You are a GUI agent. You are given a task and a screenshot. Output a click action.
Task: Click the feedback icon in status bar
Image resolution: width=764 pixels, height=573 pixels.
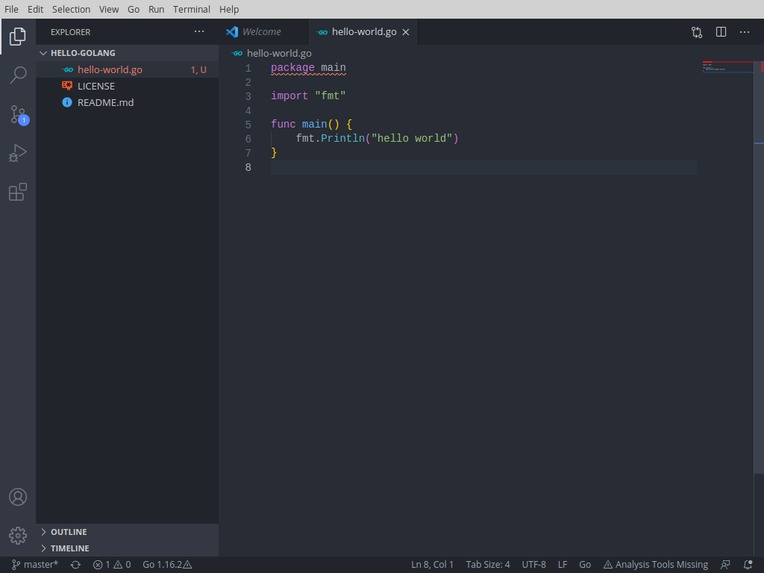pos(725,565)
